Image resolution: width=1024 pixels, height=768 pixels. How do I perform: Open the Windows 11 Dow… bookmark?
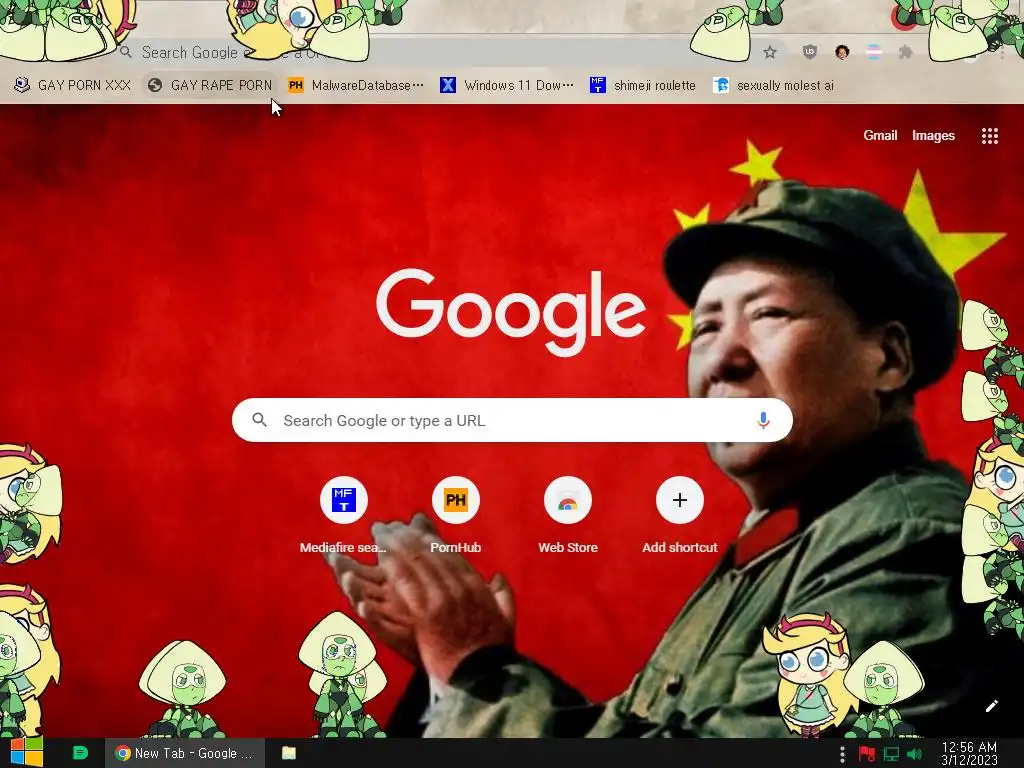tap(507, 85)
